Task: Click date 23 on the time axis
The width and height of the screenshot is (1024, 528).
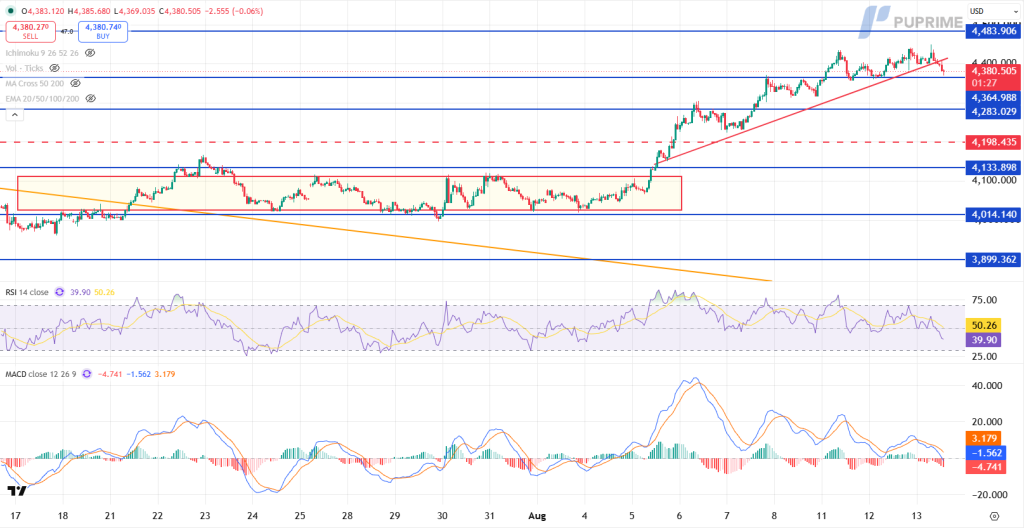Action: click(205, 515)
